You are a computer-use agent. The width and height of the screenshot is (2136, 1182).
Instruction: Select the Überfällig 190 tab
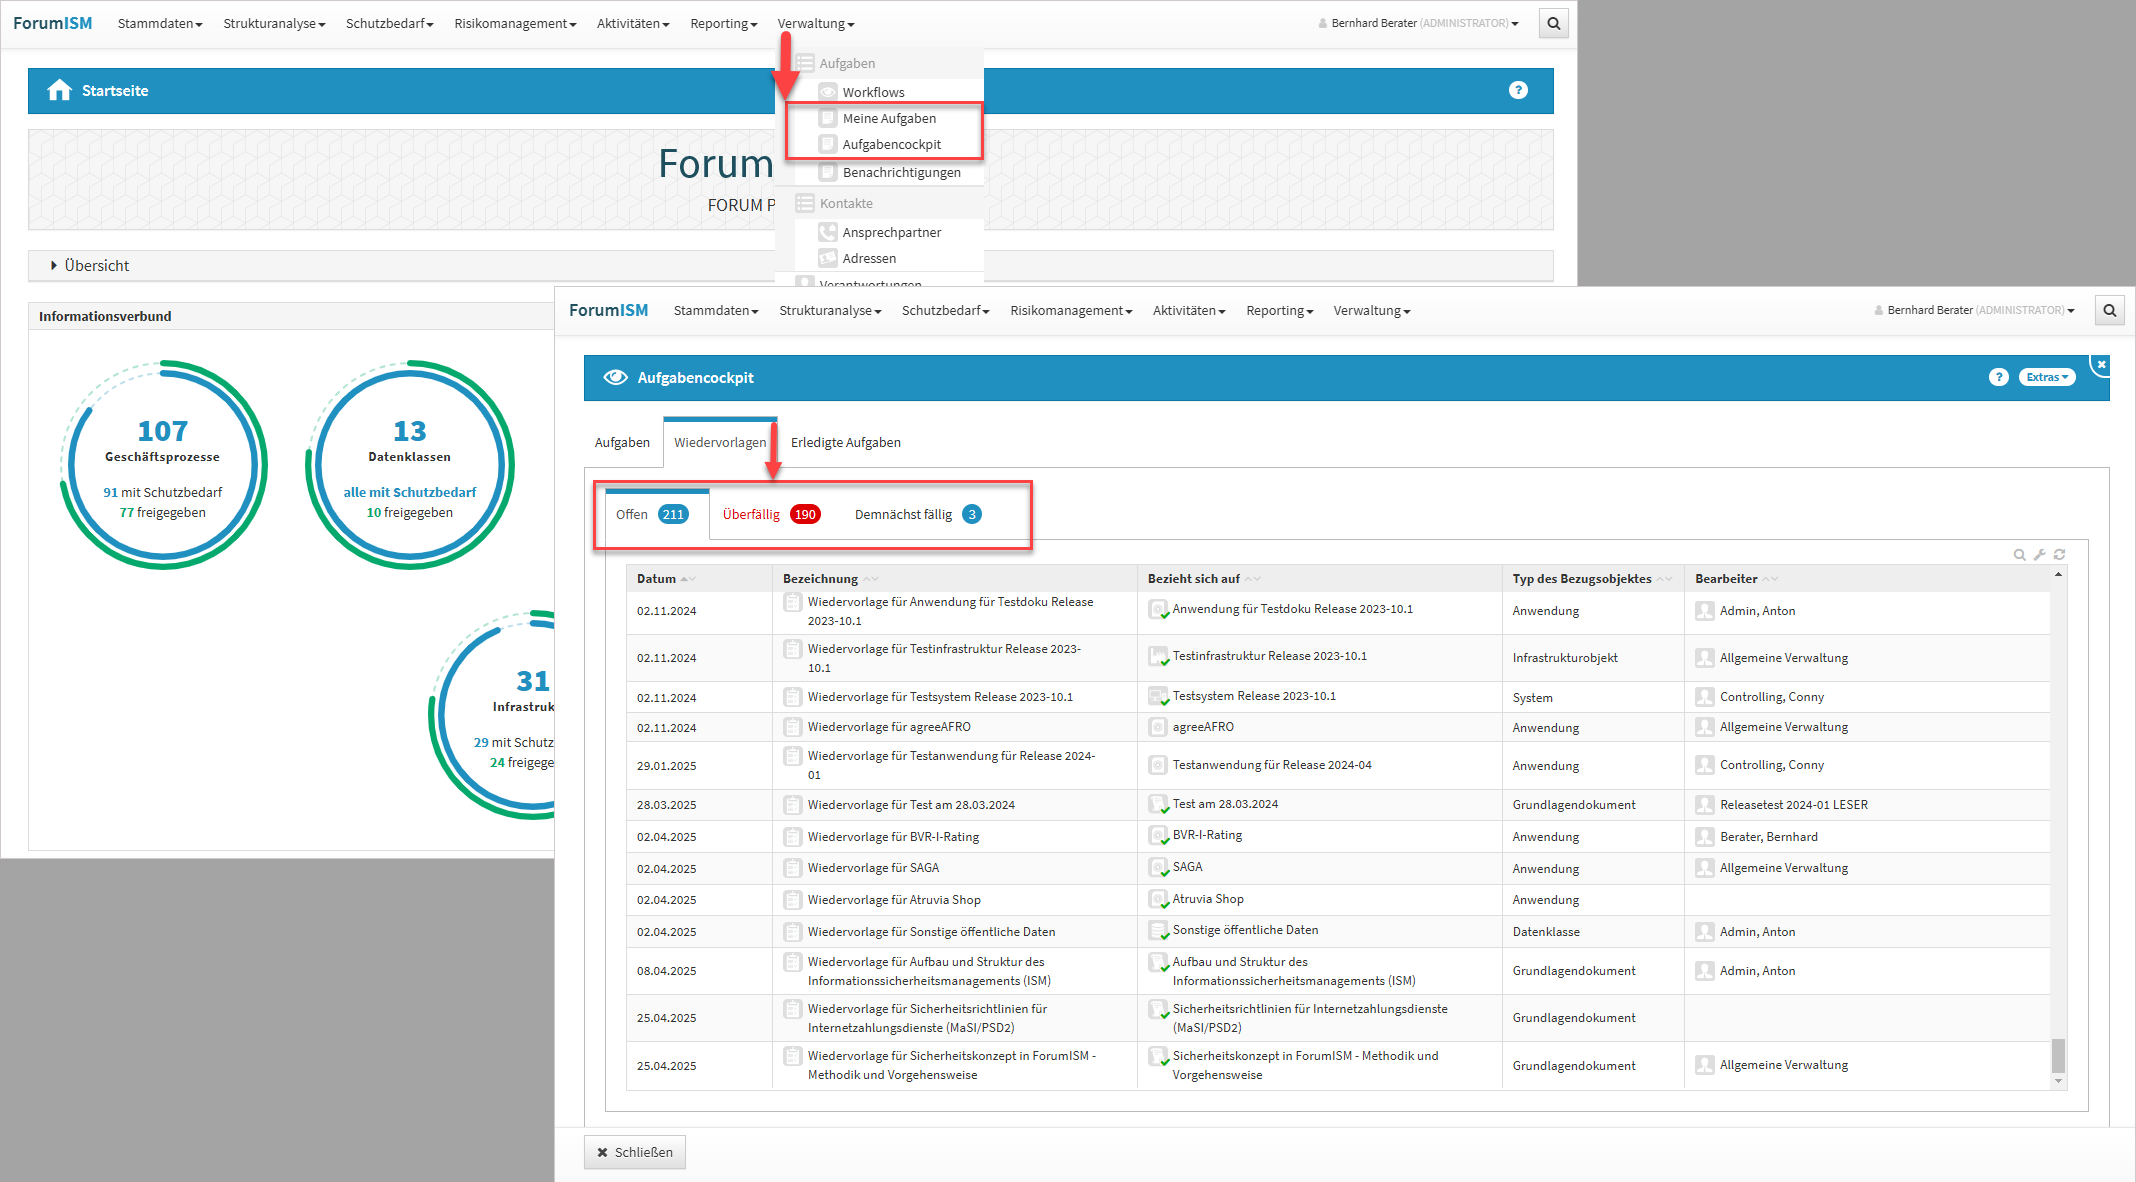[770, 515]
